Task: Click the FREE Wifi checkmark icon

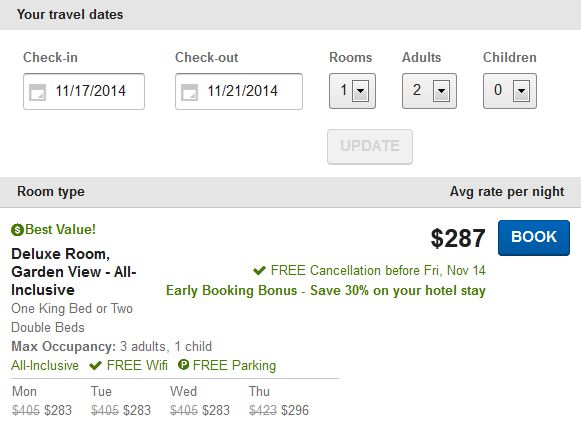Action: pos(96,366)
